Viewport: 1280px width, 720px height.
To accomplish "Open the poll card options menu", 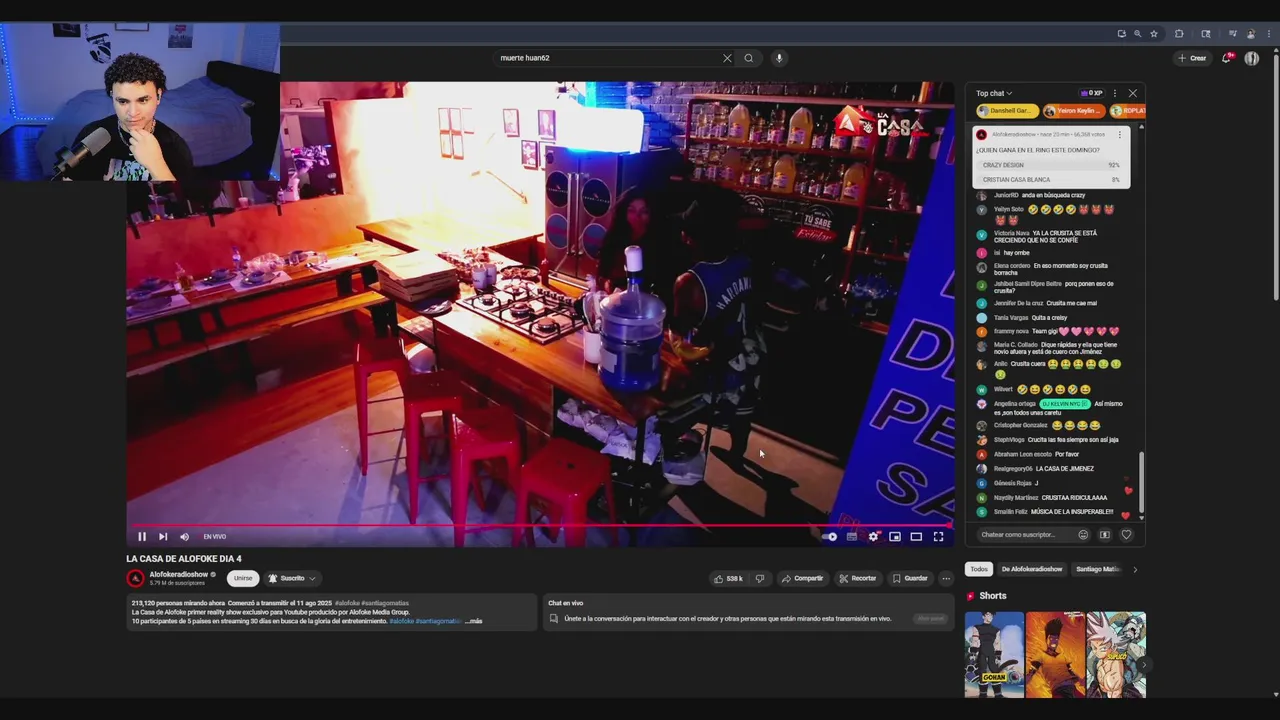I will click(1120, 134).
